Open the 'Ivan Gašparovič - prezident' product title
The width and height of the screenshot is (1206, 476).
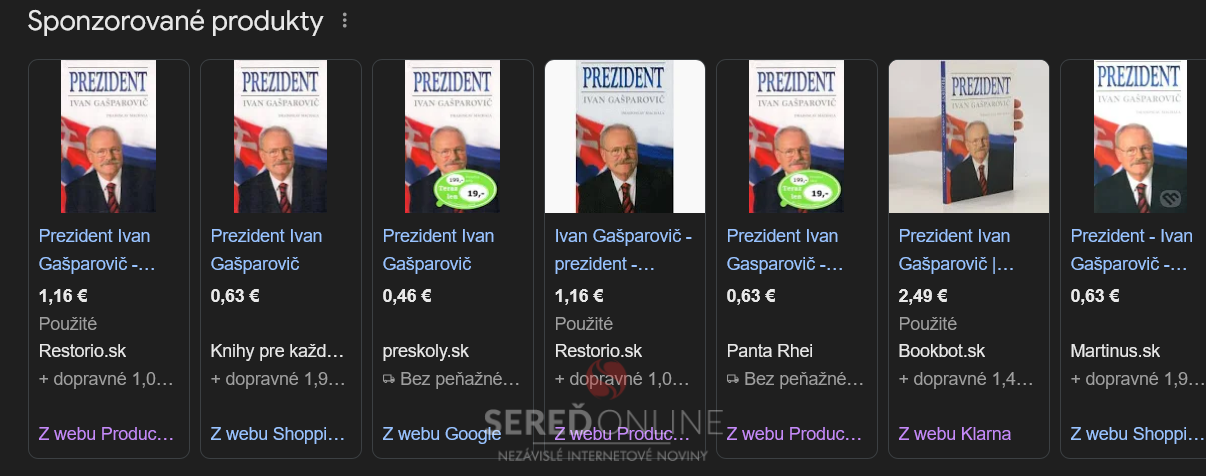tap(624, 250)
